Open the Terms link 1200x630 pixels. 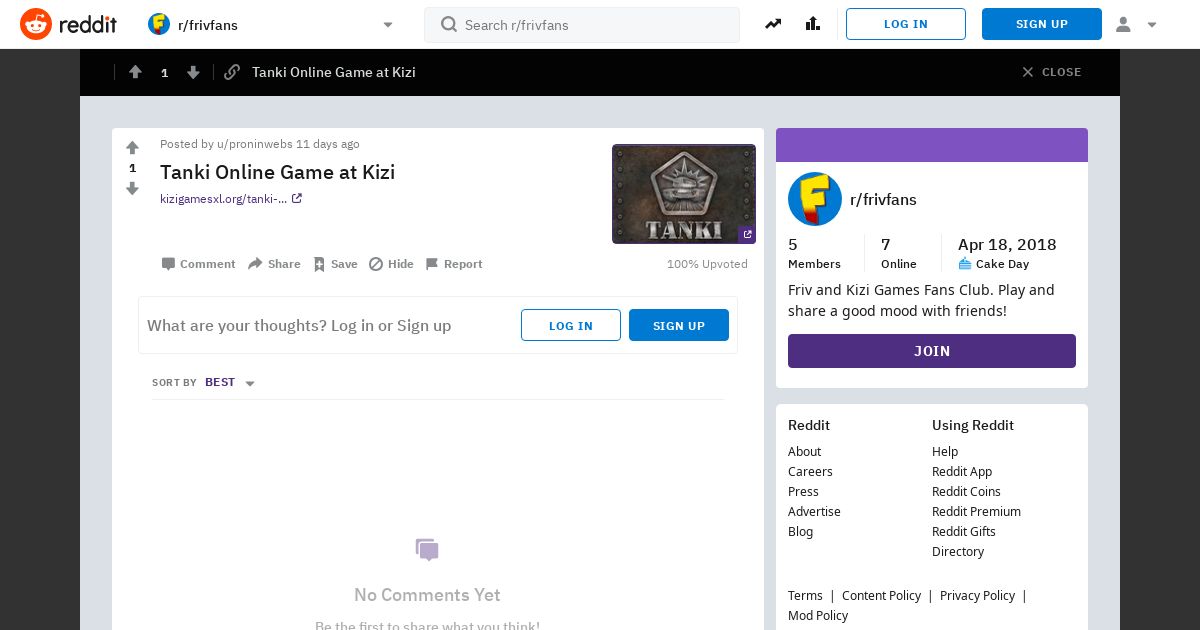[x=805, y=595]
